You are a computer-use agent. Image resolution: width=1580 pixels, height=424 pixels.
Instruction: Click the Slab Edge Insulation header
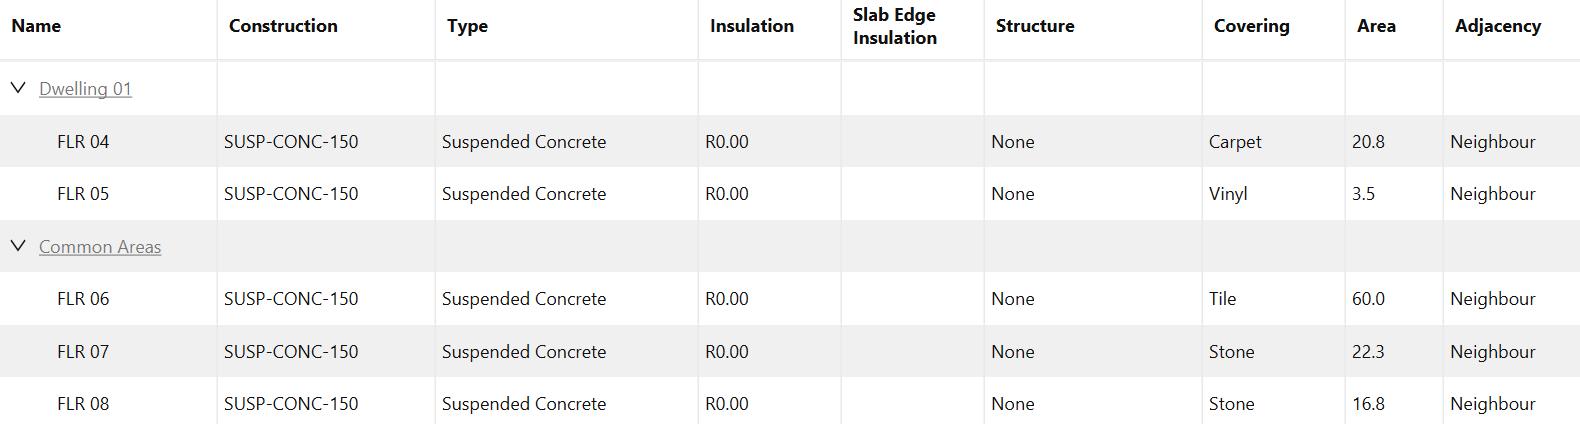click(x=894, y=27)
